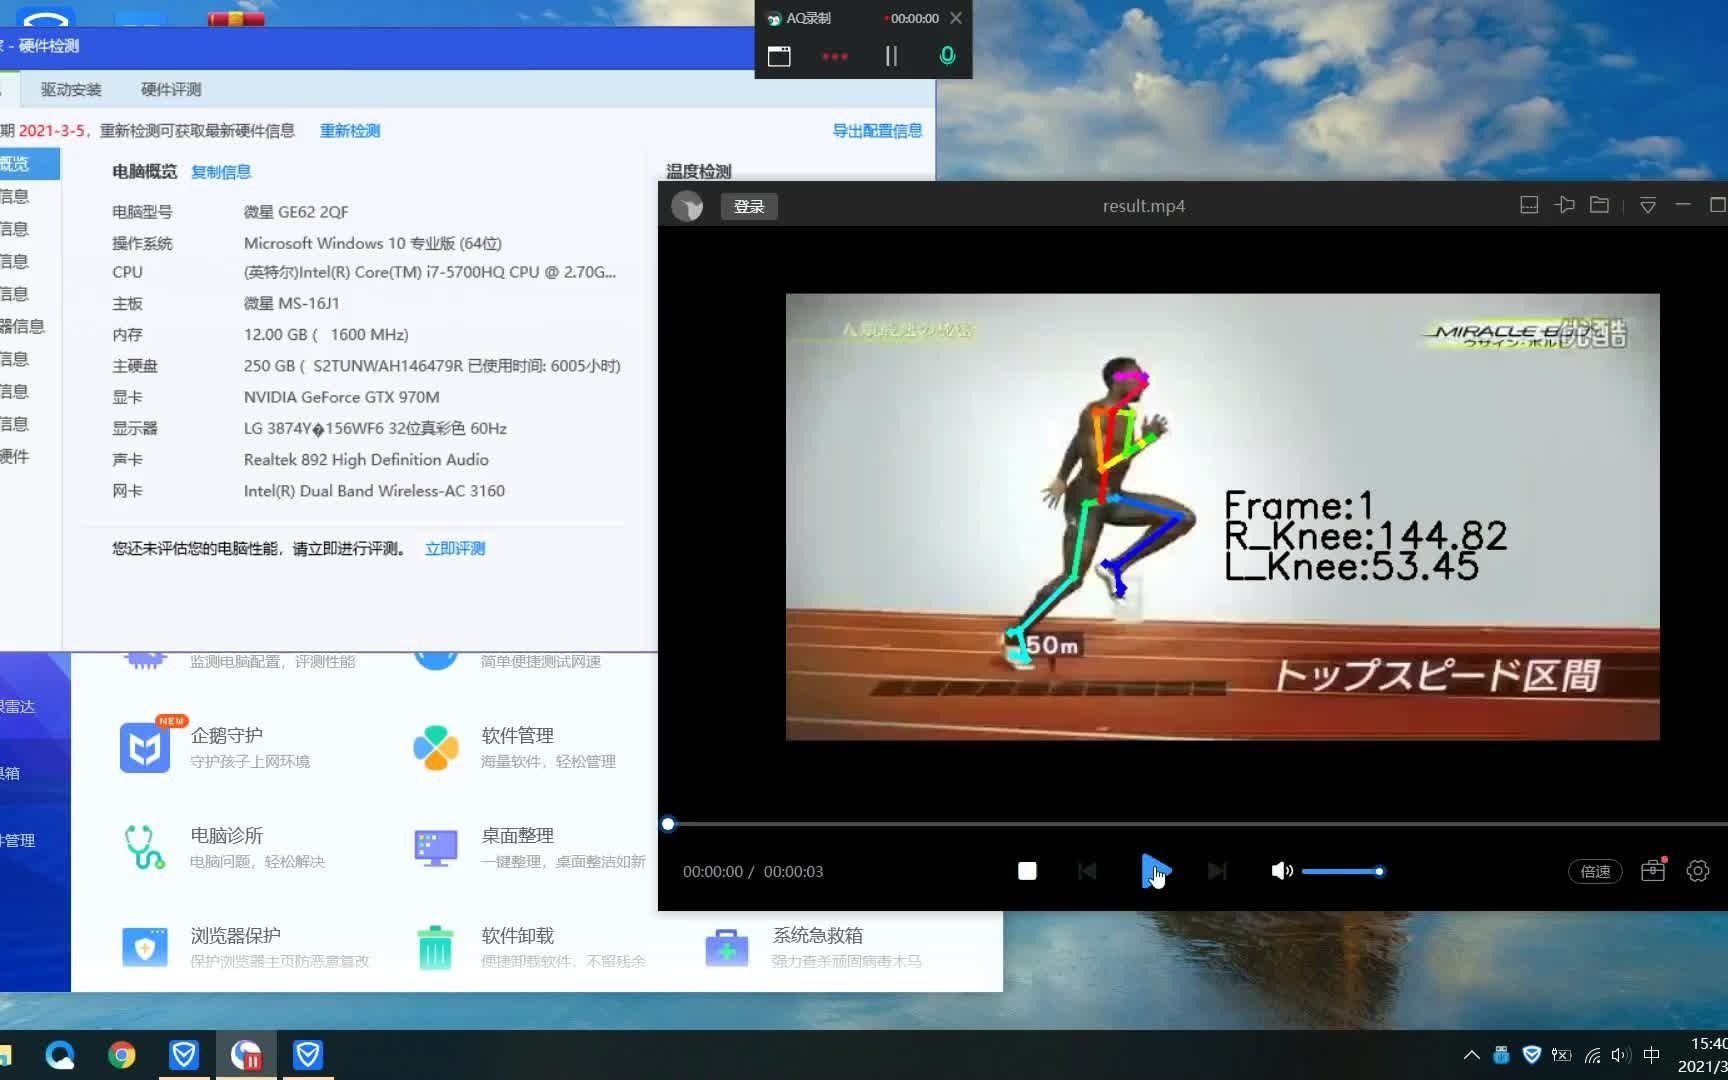Open player toolbox icon with red dot

[x=1653, y=870]
